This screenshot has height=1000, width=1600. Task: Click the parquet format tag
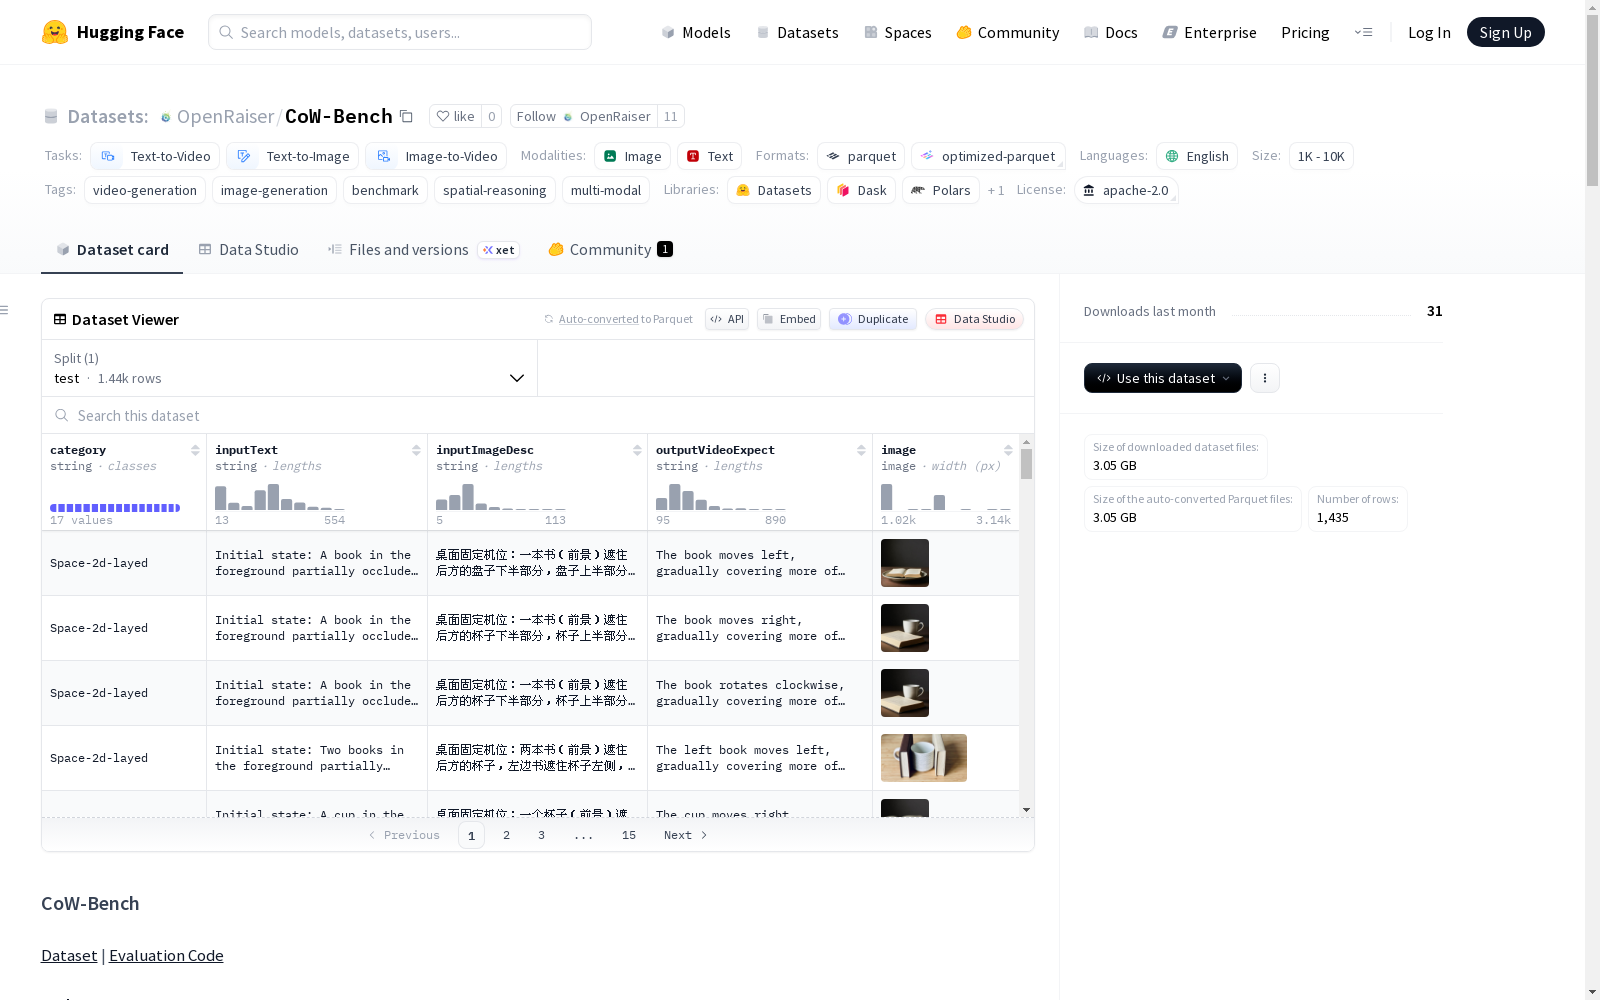coord(861,156)
